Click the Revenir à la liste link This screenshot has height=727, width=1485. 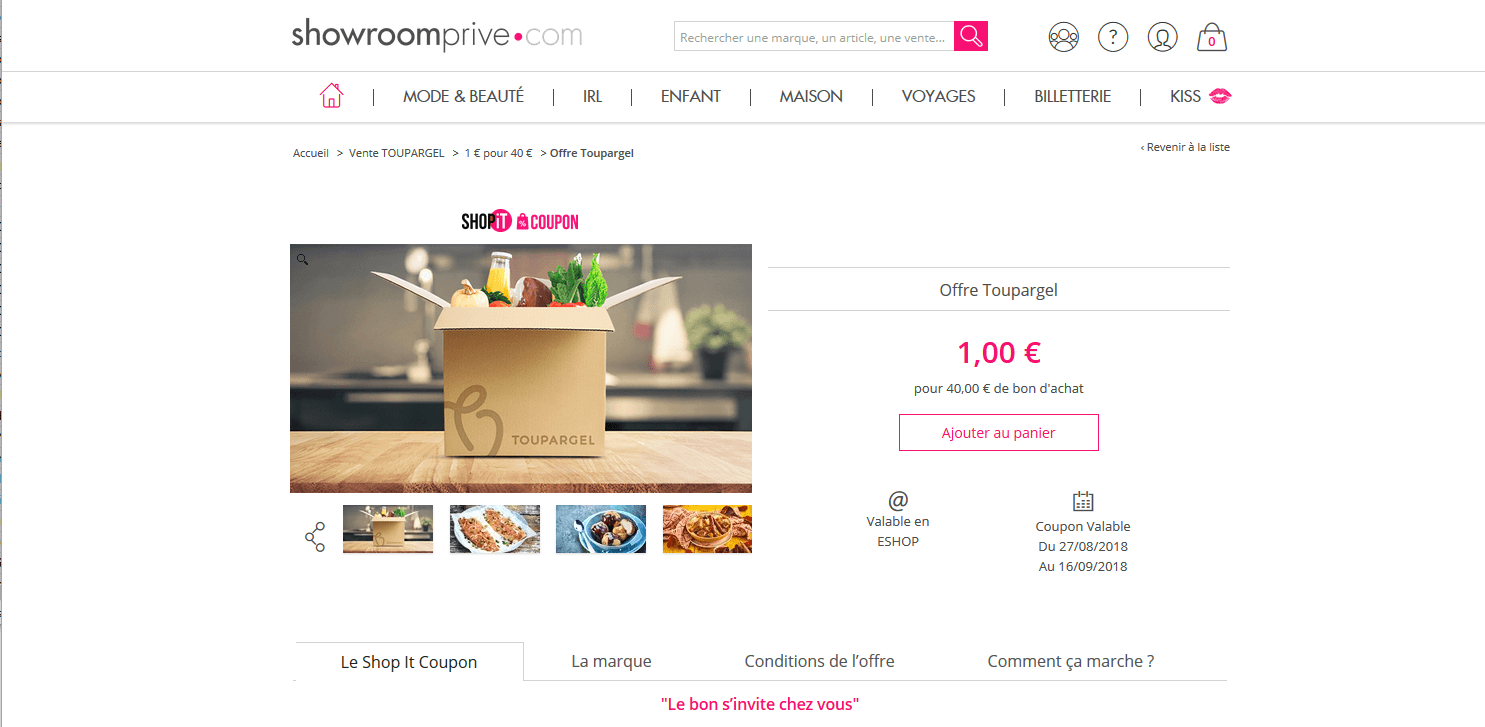1185,147
